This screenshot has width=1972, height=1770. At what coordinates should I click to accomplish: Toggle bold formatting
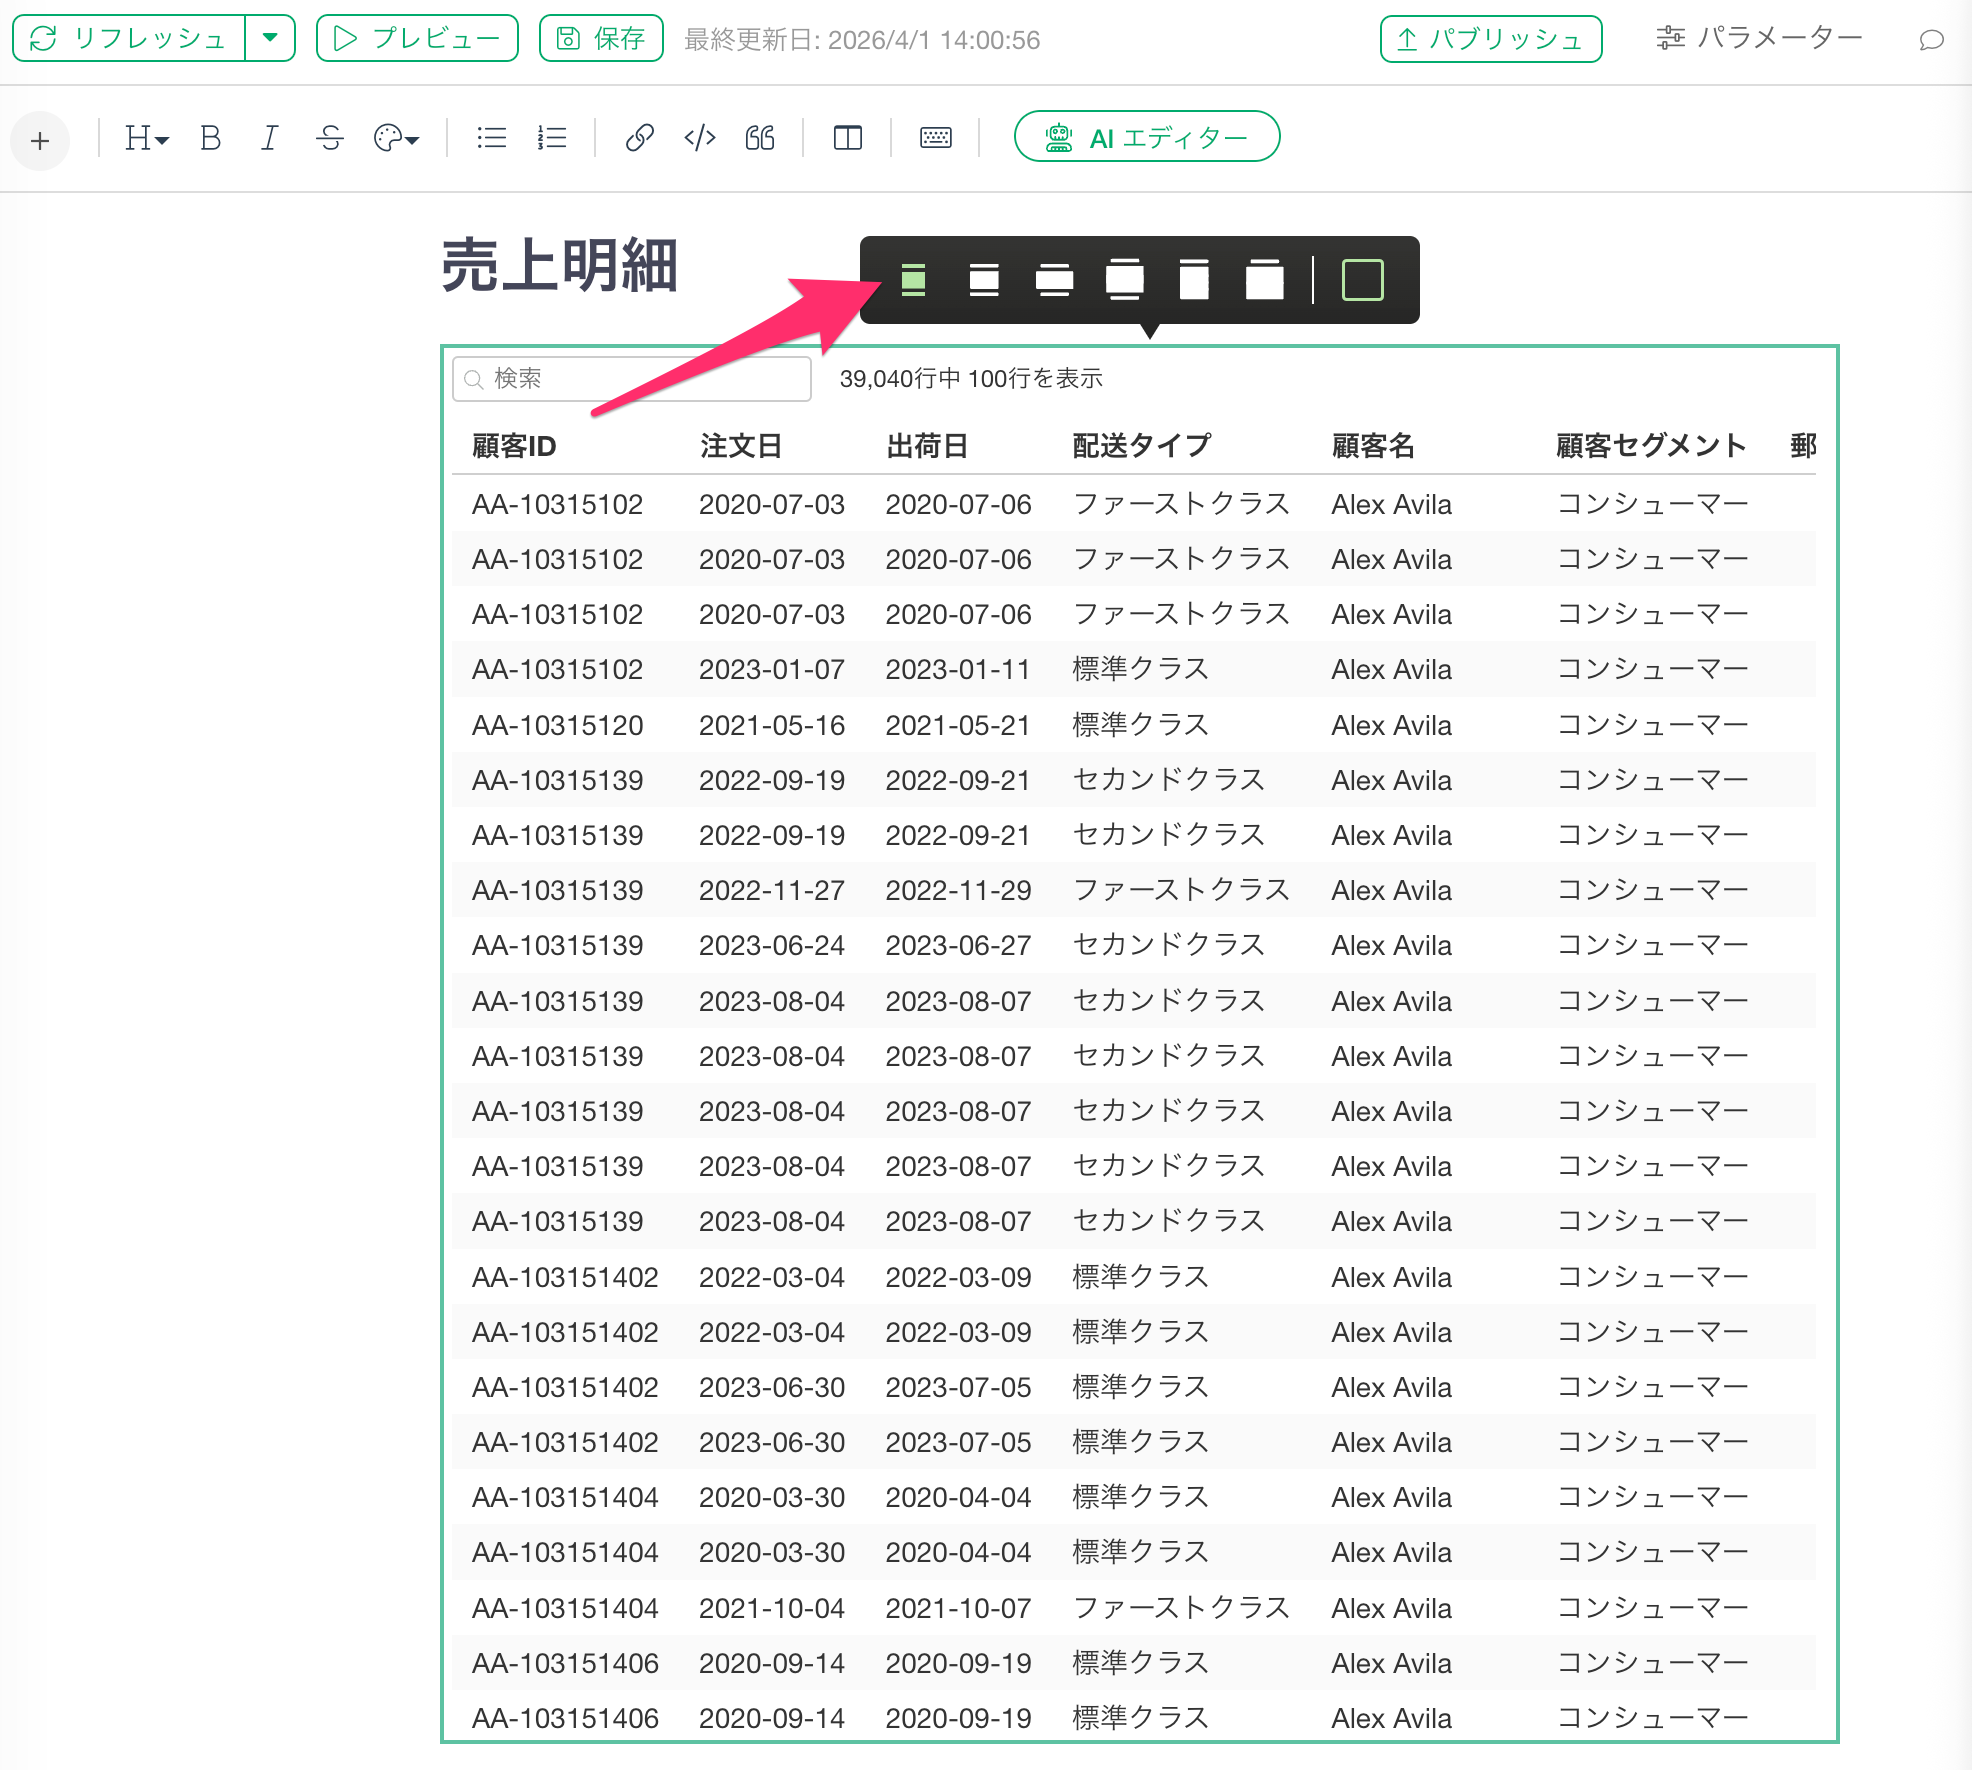[x=210, y=138]
